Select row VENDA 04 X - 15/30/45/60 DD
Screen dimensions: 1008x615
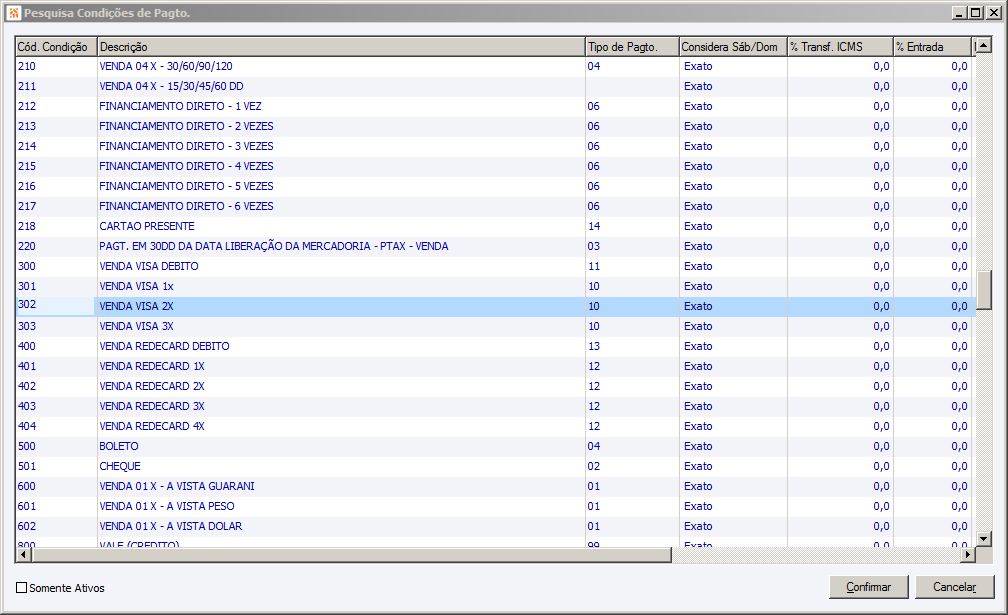click(496, 86)
